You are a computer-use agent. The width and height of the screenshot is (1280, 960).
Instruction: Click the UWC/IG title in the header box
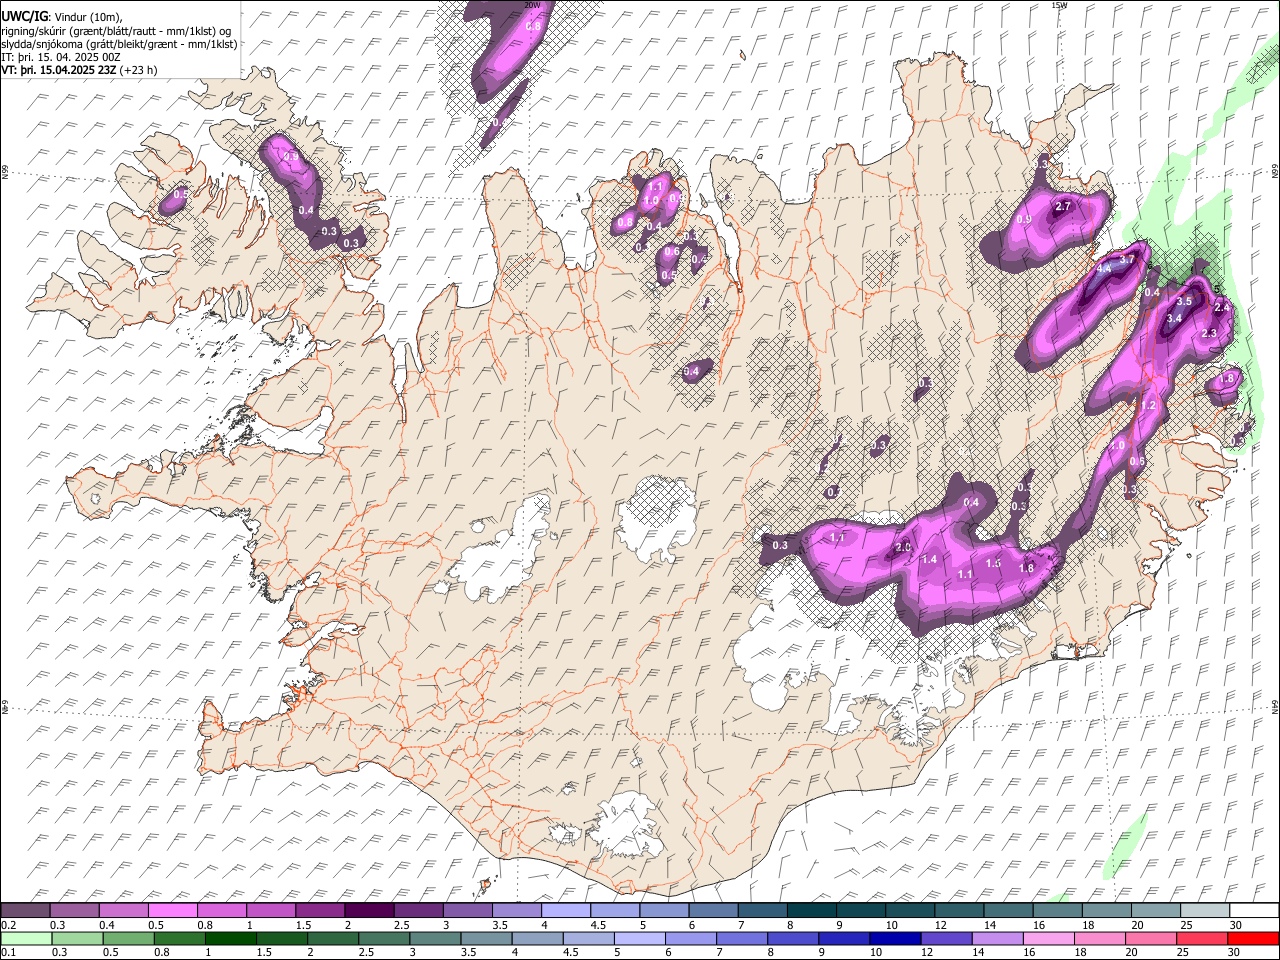pos(23,16)
